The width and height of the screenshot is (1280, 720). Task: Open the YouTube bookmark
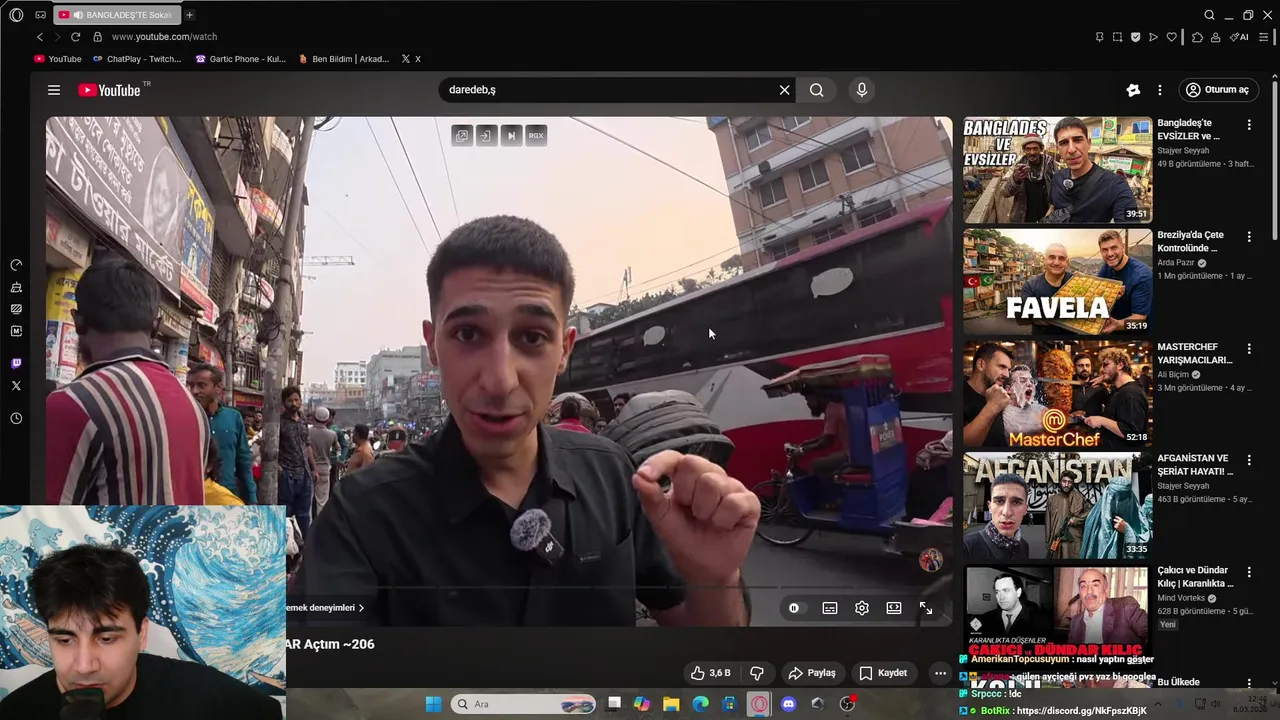[x=58, y=59]
